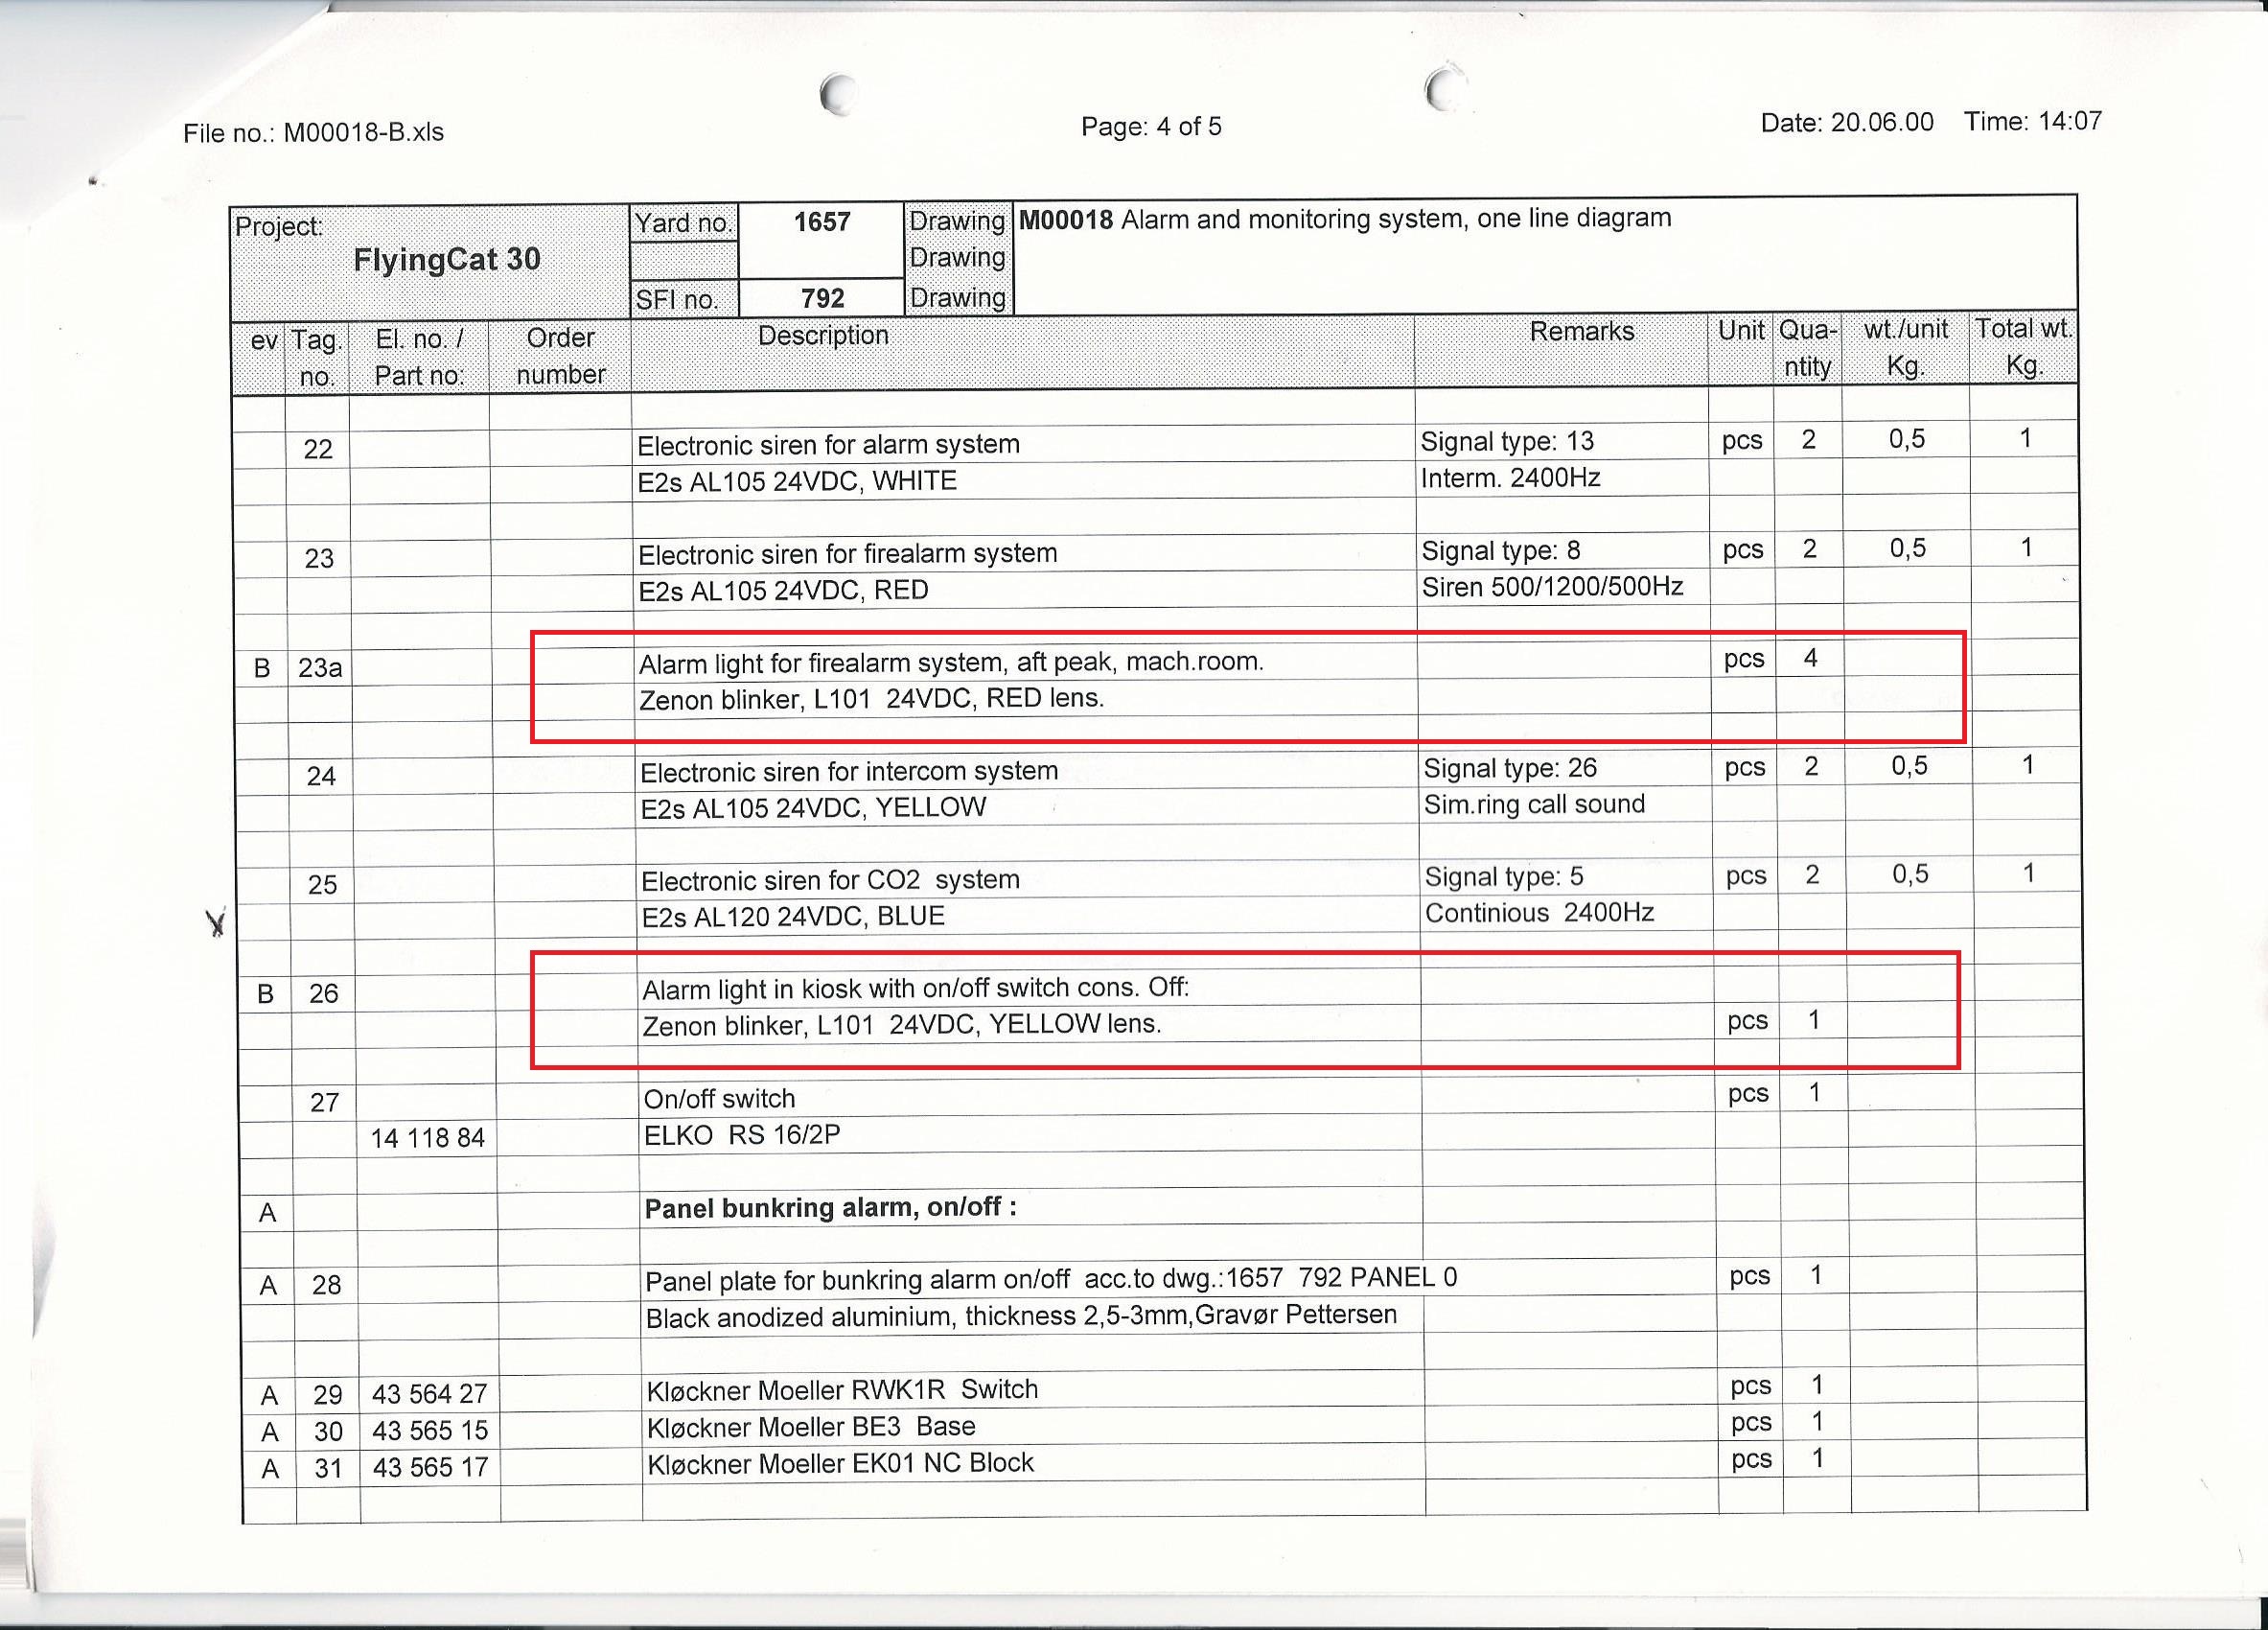This screenshot has height=1630, width=2268.
Task: Select 'Alarm light in kiosk with on/off switch' description
Action: pos(915,989)
